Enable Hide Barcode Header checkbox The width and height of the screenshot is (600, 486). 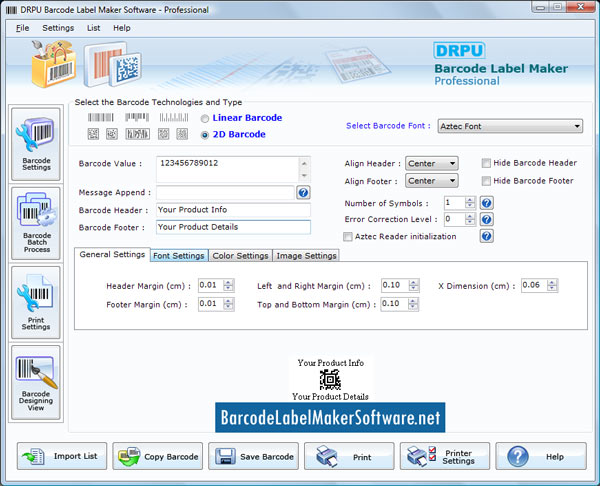tap(486, 163)
